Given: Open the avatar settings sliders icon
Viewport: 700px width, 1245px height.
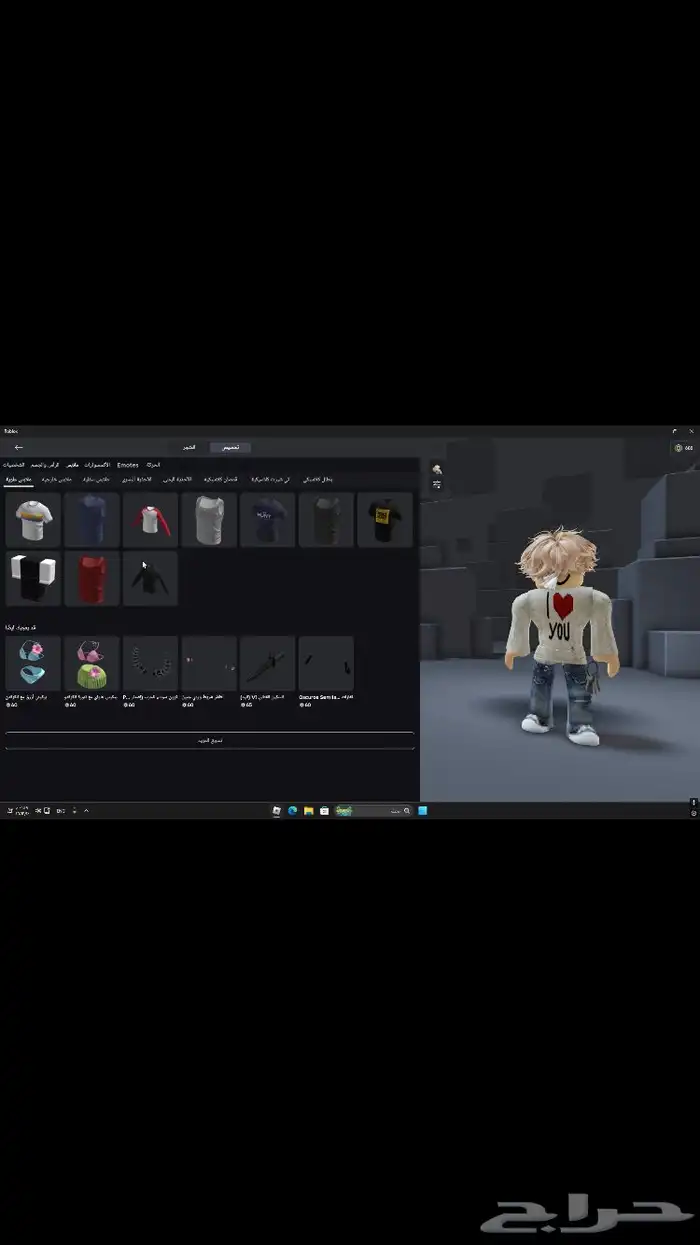Looking at the screenshot, I should tap(437, 484).
